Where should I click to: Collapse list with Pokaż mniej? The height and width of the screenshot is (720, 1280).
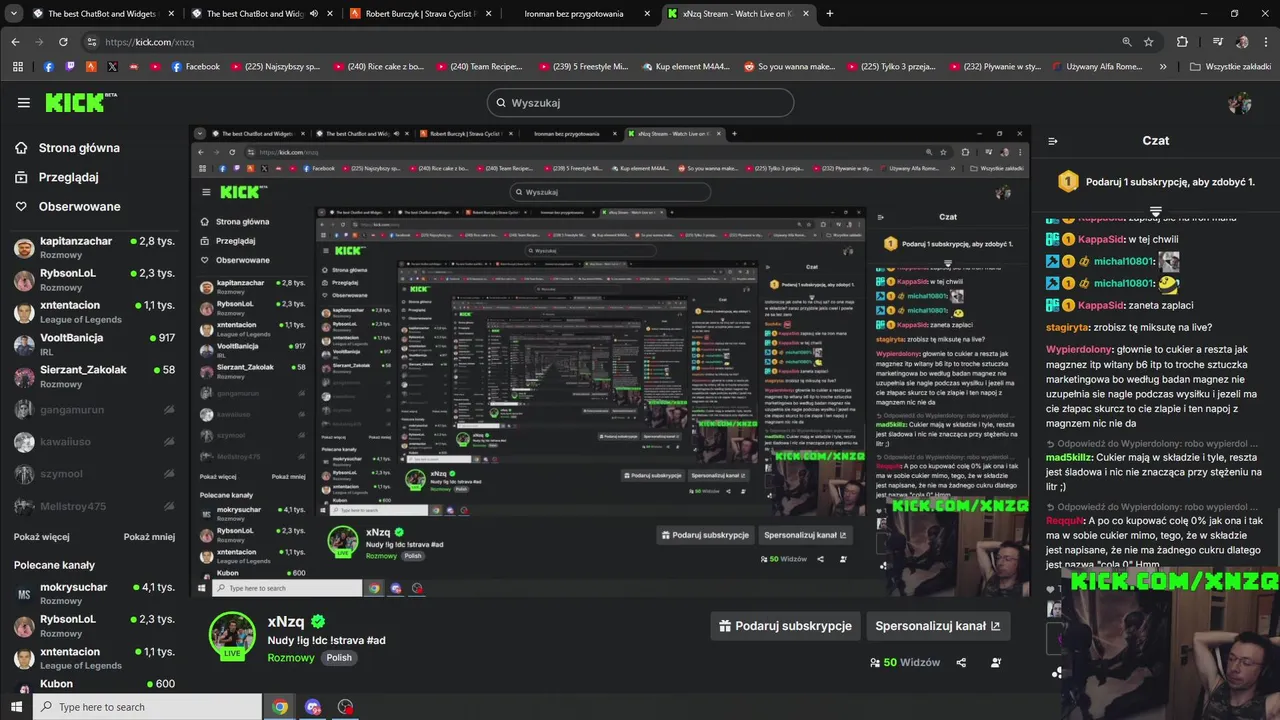[x=149, y=537]
